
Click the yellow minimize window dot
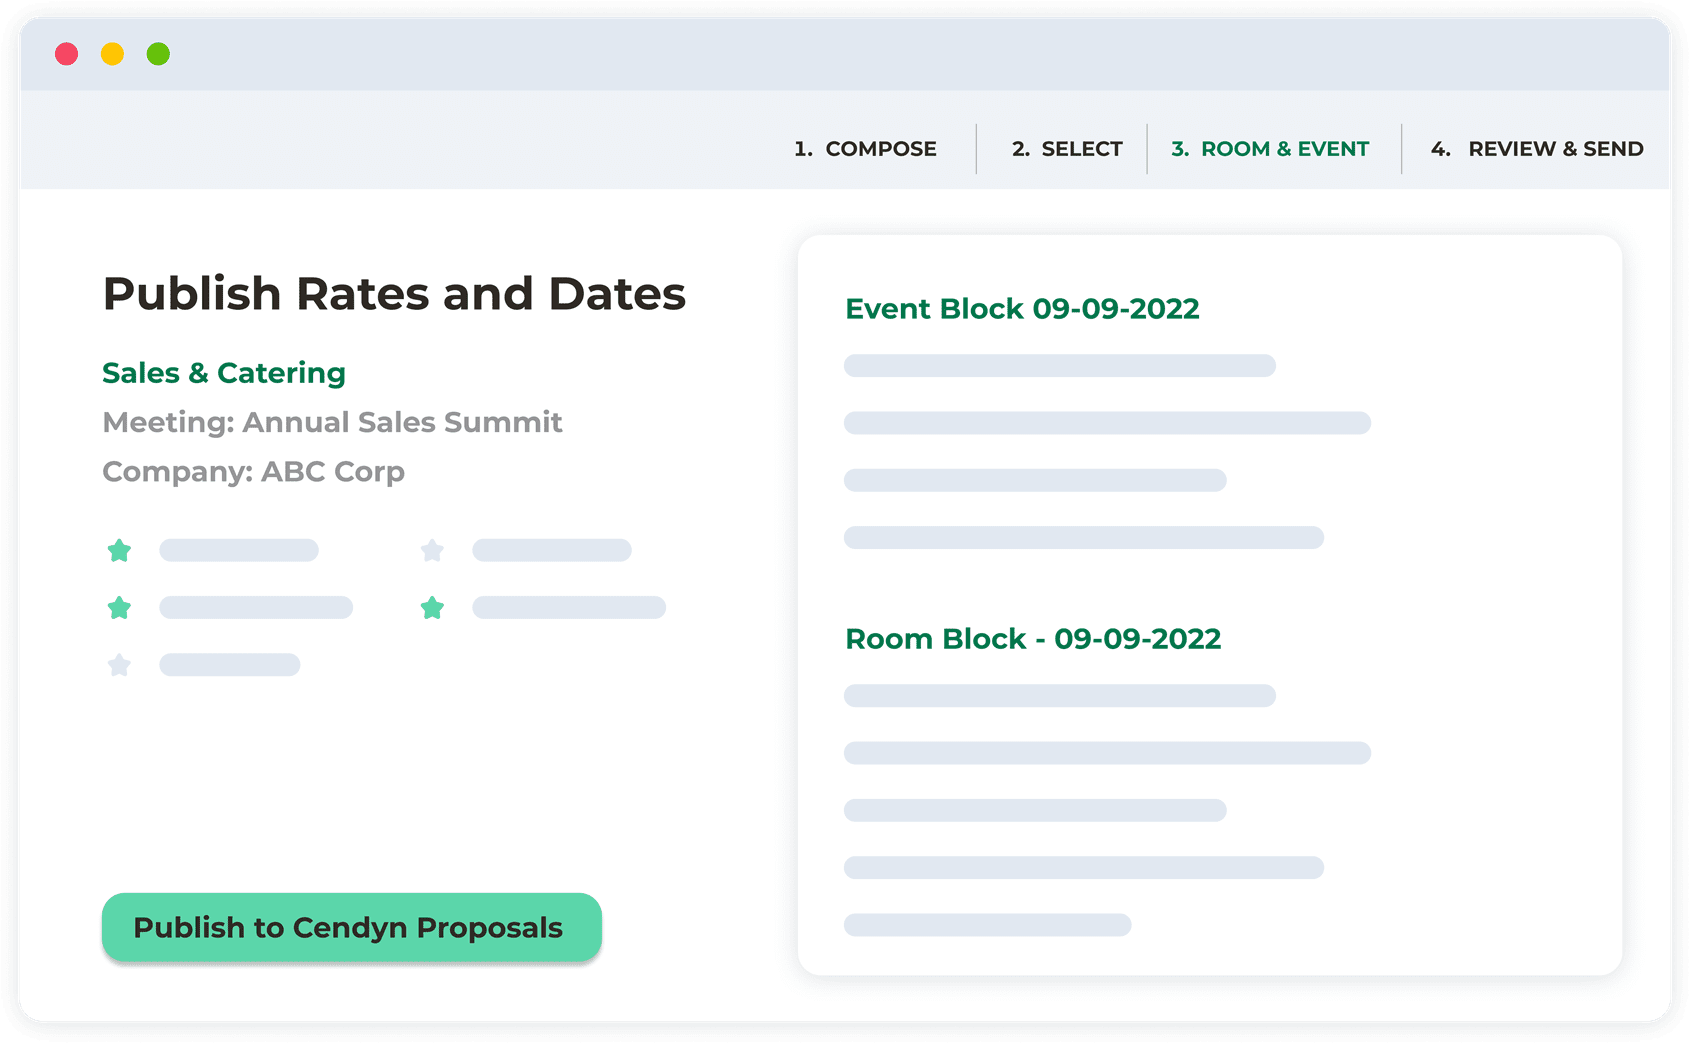click(113, 54)
